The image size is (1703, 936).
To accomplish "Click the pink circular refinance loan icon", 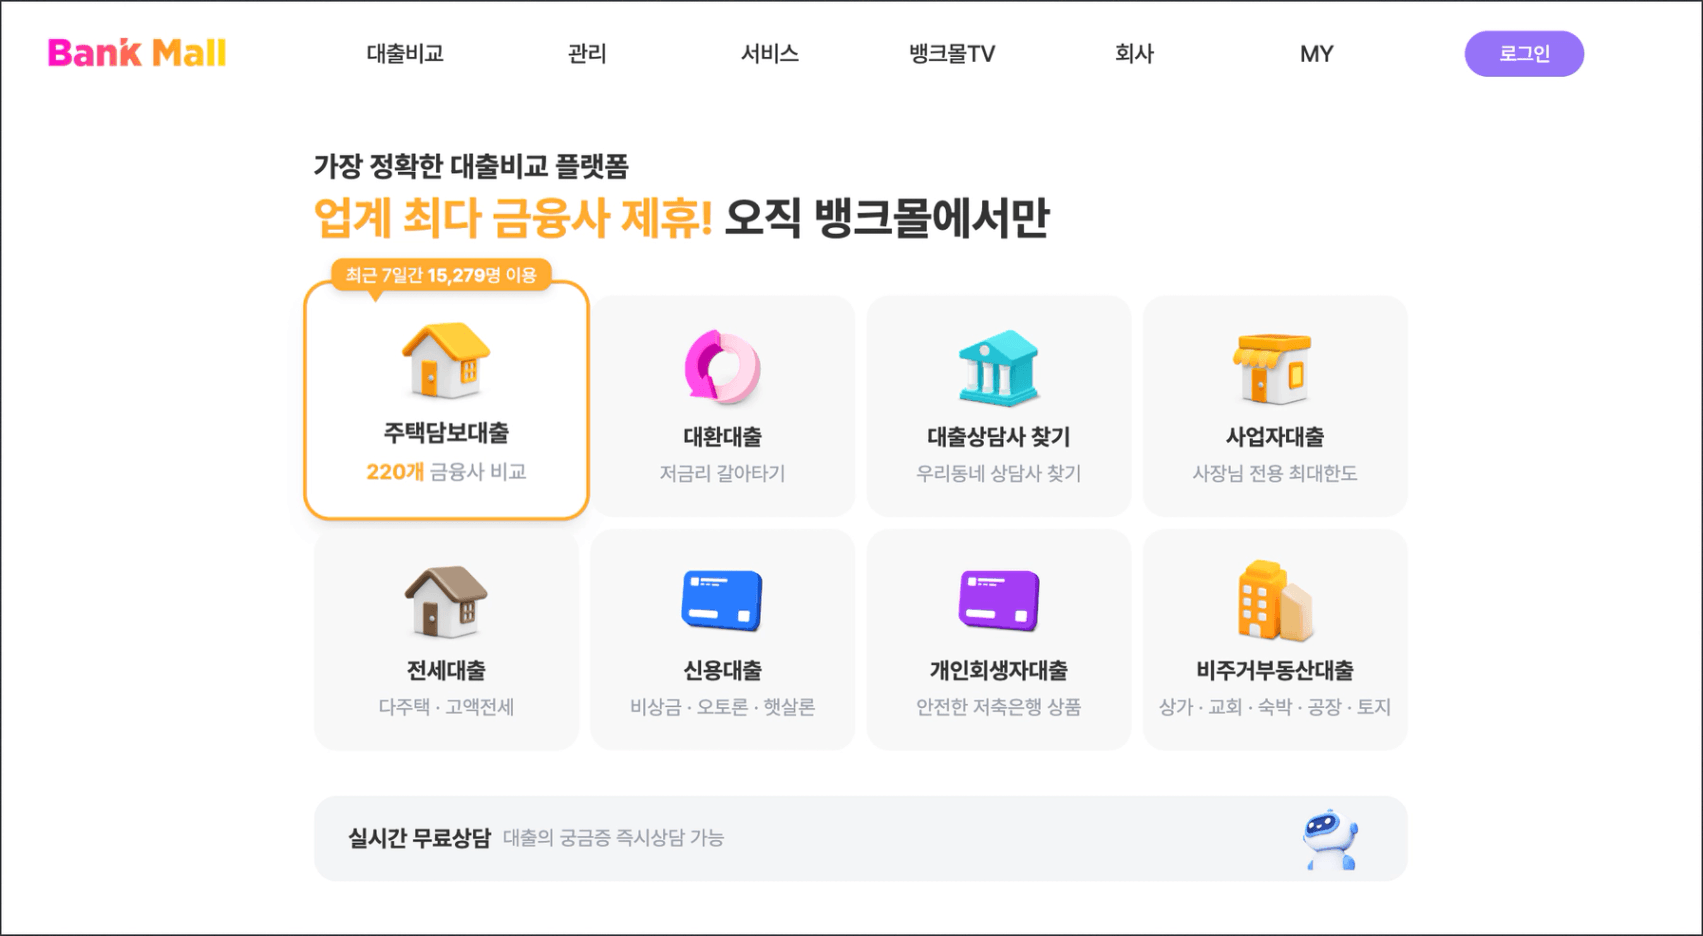I will click(x=722, y=367).
